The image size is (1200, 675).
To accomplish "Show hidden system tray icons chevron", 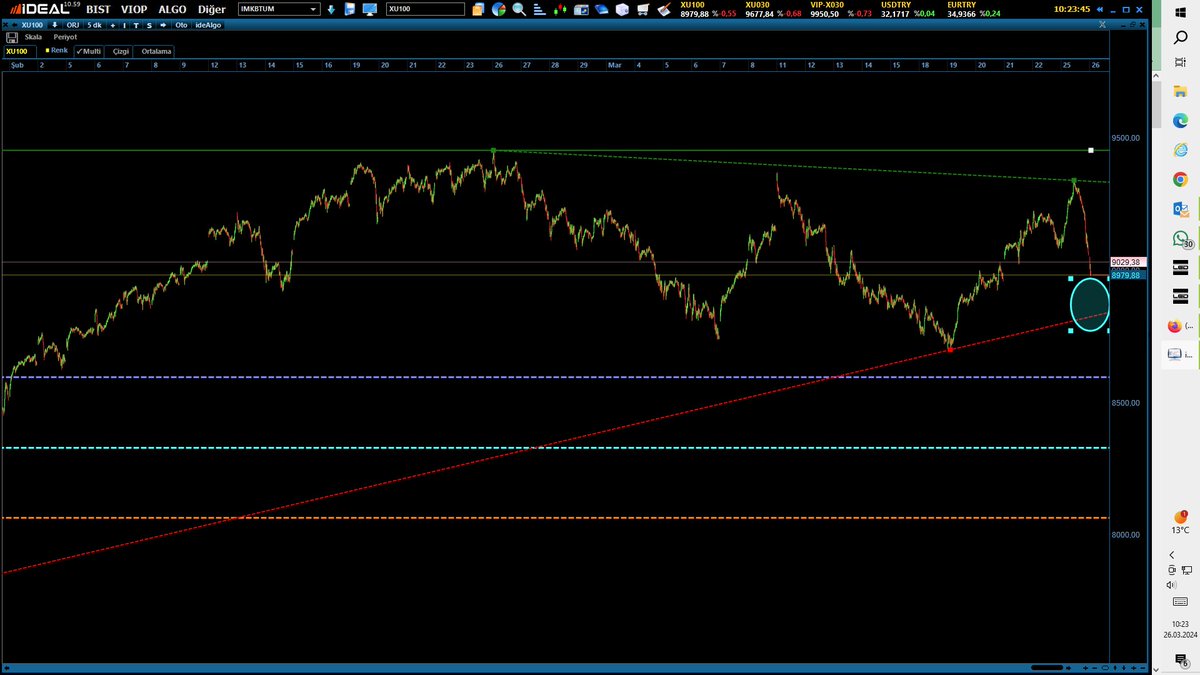I will (1171, 555).
